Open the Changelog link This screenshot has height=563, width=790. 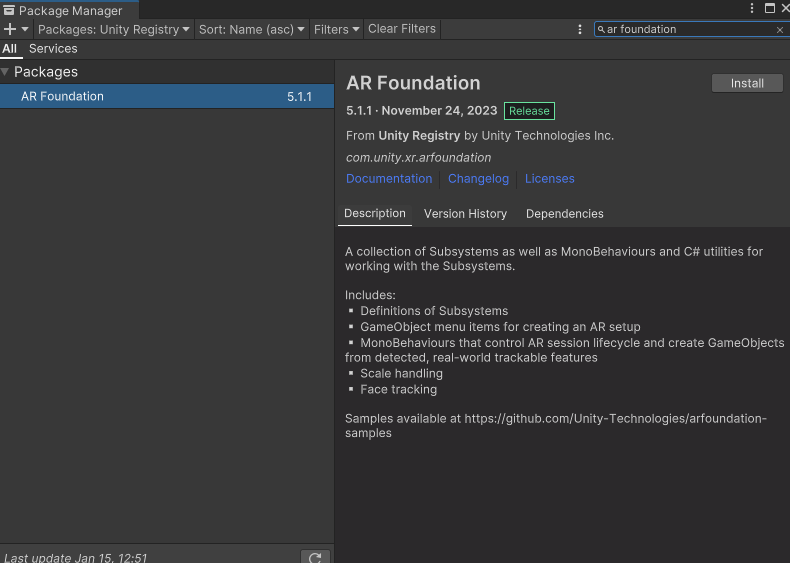[x=478, y=178]
